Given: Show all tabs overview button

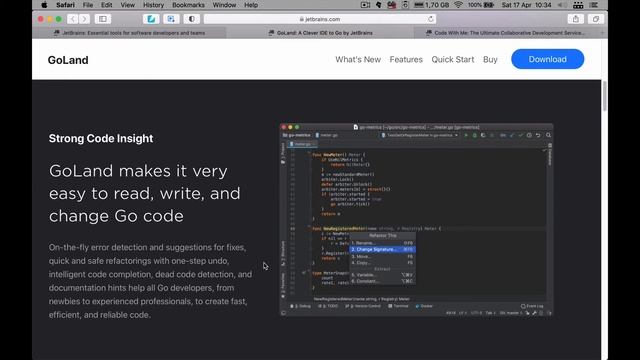Looking at the screenshot, I should click(596, 19).
